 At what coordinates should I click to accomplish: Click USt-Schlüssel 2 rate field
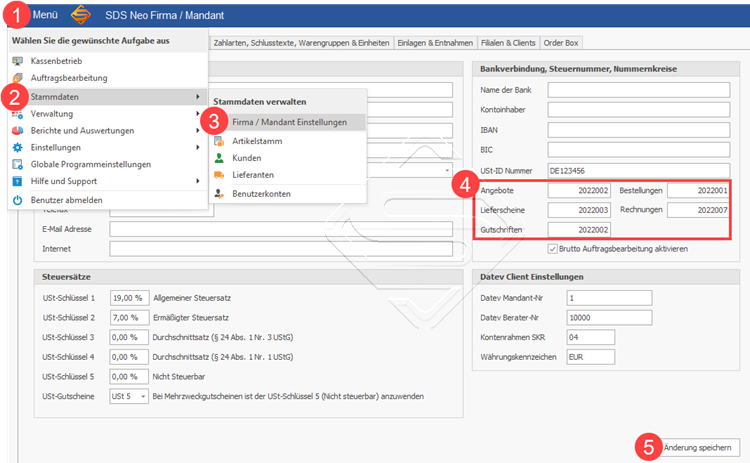(x=129, y=318)
